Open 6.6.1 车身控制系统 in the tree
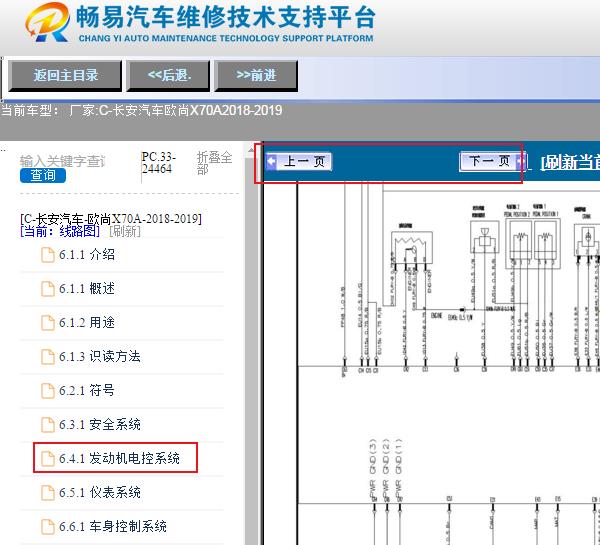This screenshot has width=600, height=545. click(x=112, y=526)
